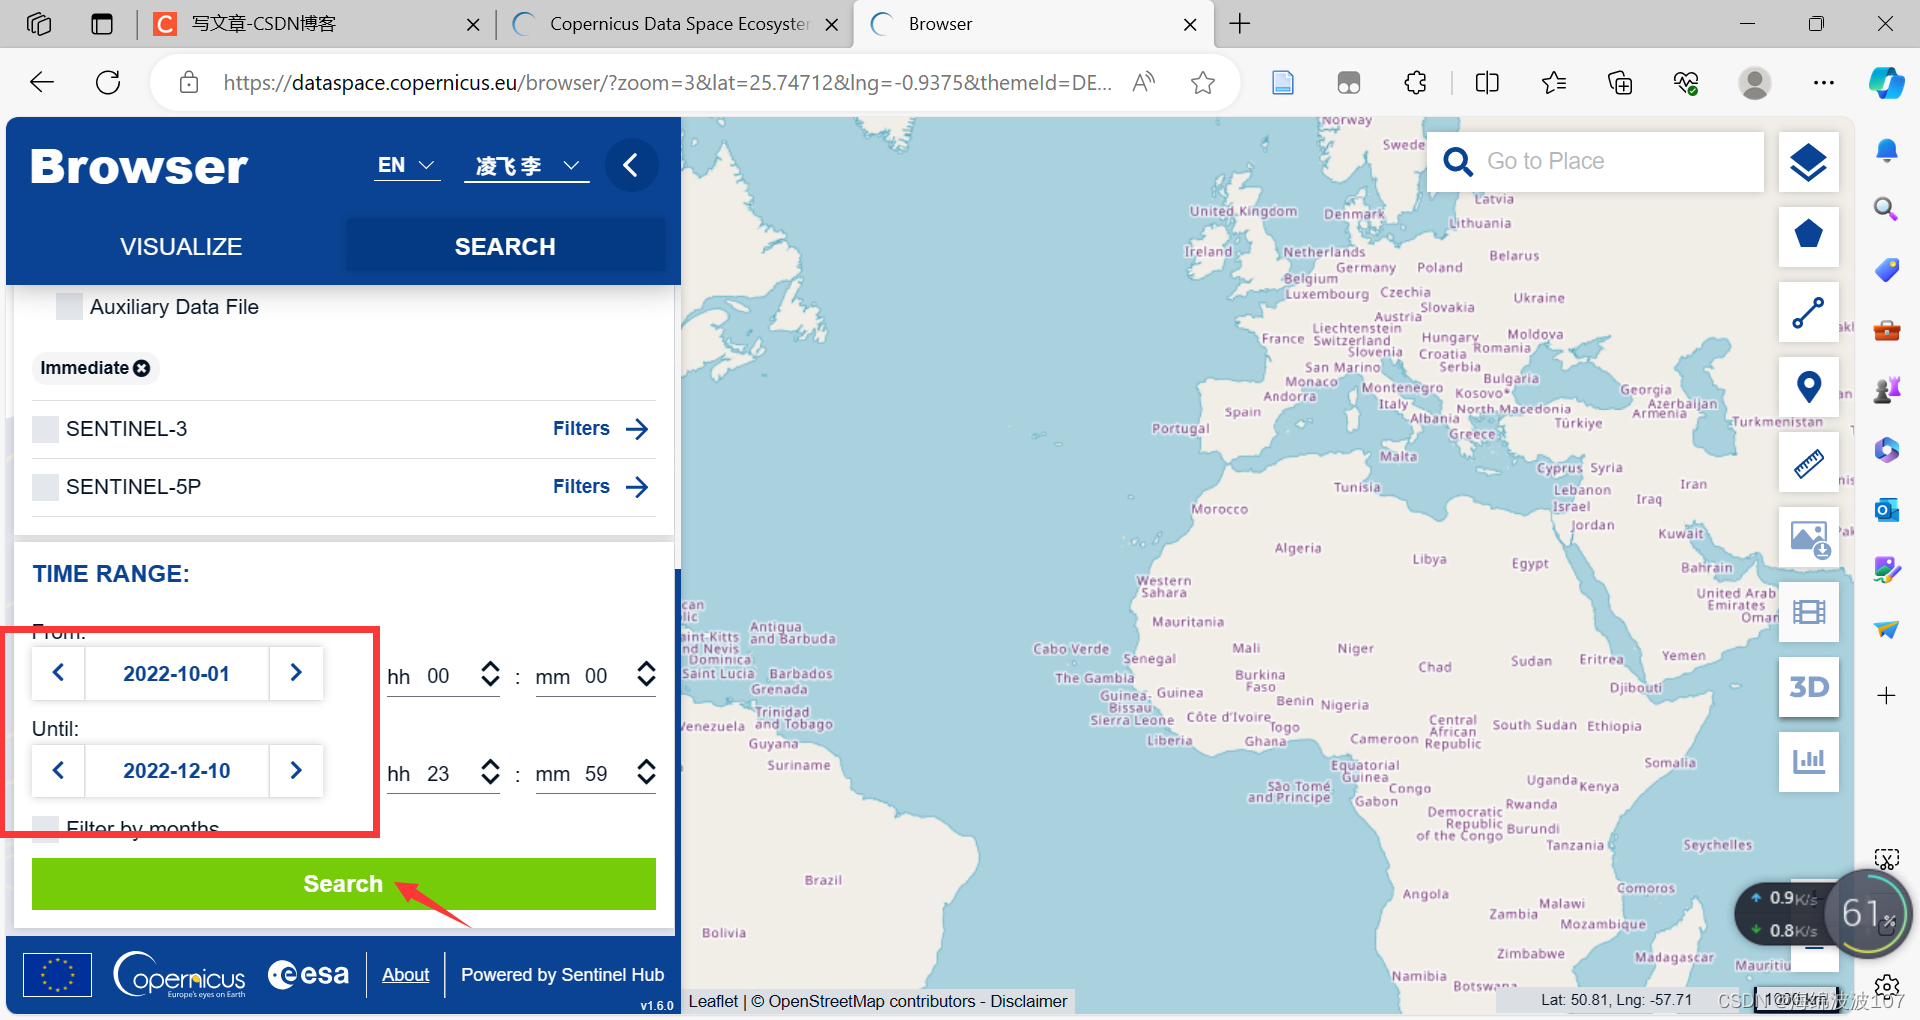Open Edge collections icon
The image size is (1920, 1020).
[1620, 83]
